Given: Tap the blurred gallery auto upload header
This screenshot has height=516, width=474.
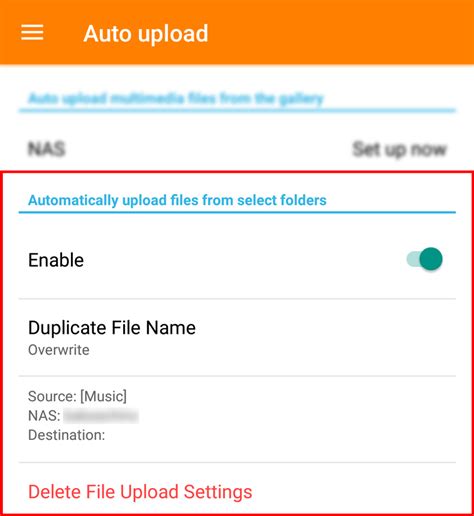Looking at the screenshot, I should click(x=176, y=98).
